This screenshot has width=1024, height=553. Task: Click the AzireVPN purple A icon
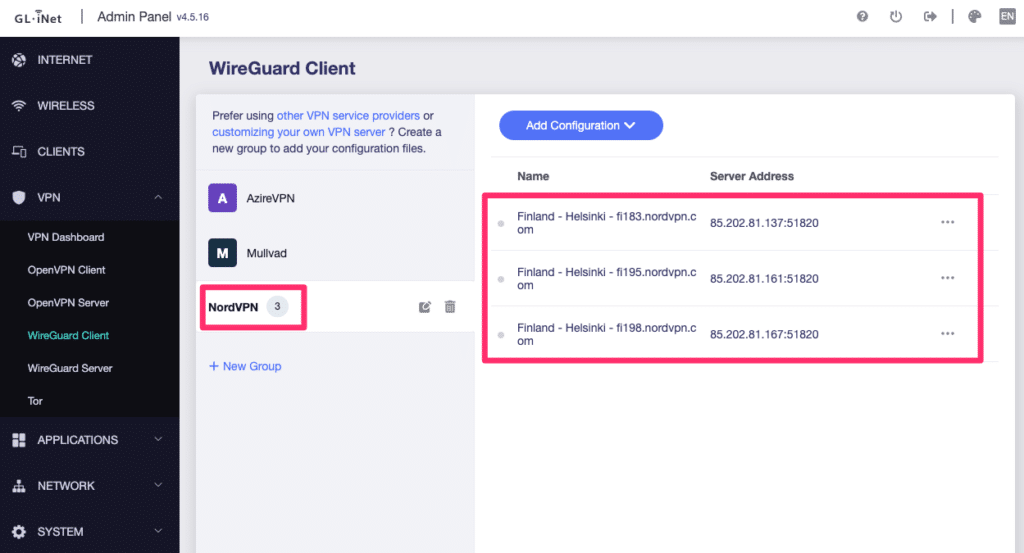click(222, 198)
